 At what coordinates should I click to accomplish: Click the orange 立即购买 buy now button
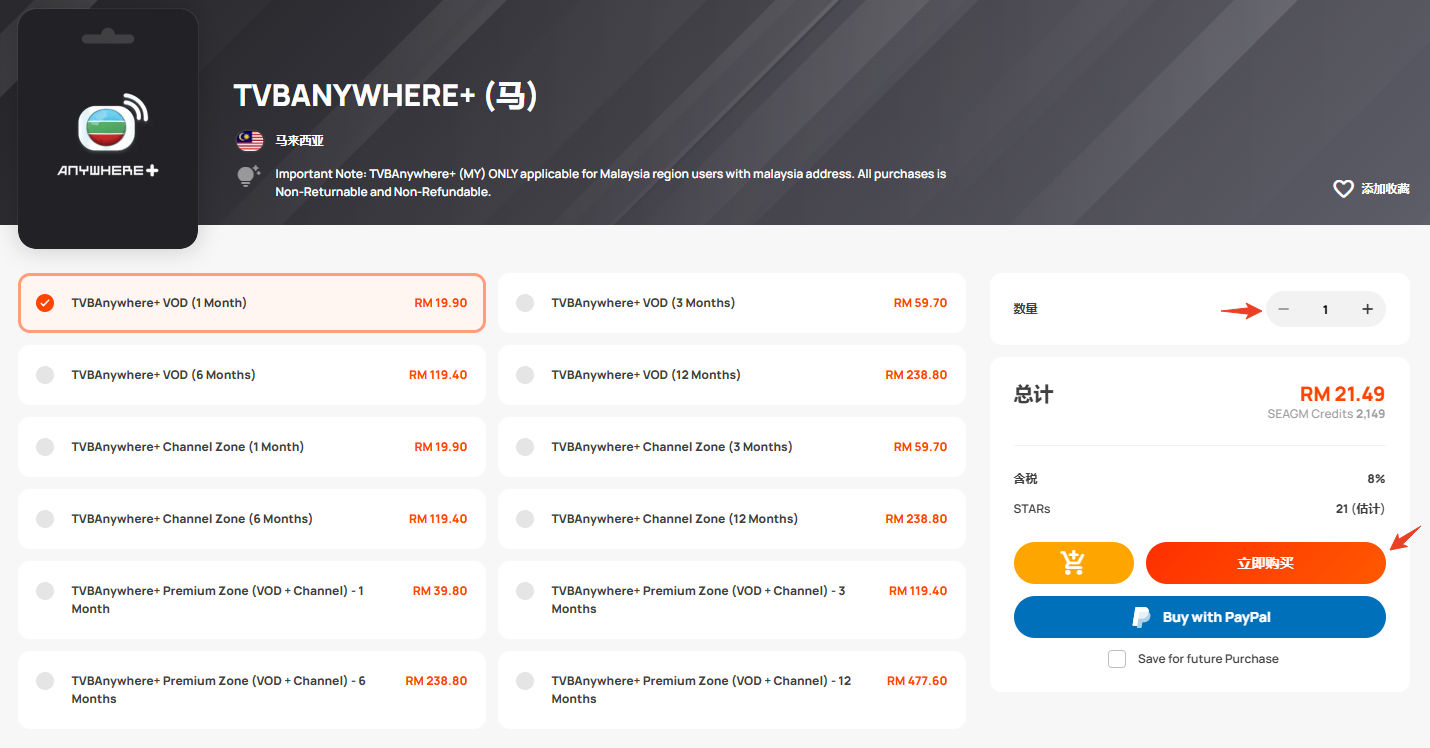[x=1266, y=563]
